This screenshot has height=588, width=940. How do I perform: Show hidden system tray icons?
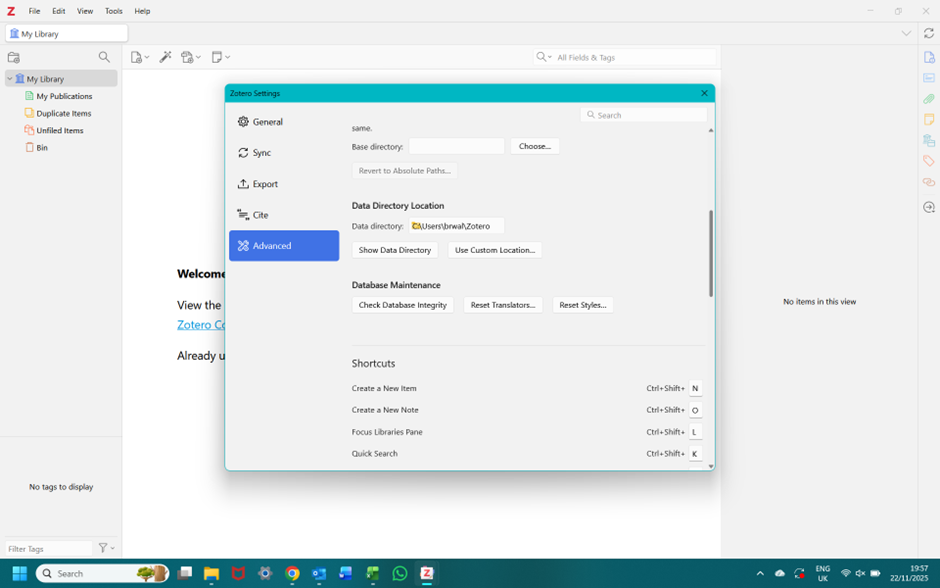click(760, 574)
